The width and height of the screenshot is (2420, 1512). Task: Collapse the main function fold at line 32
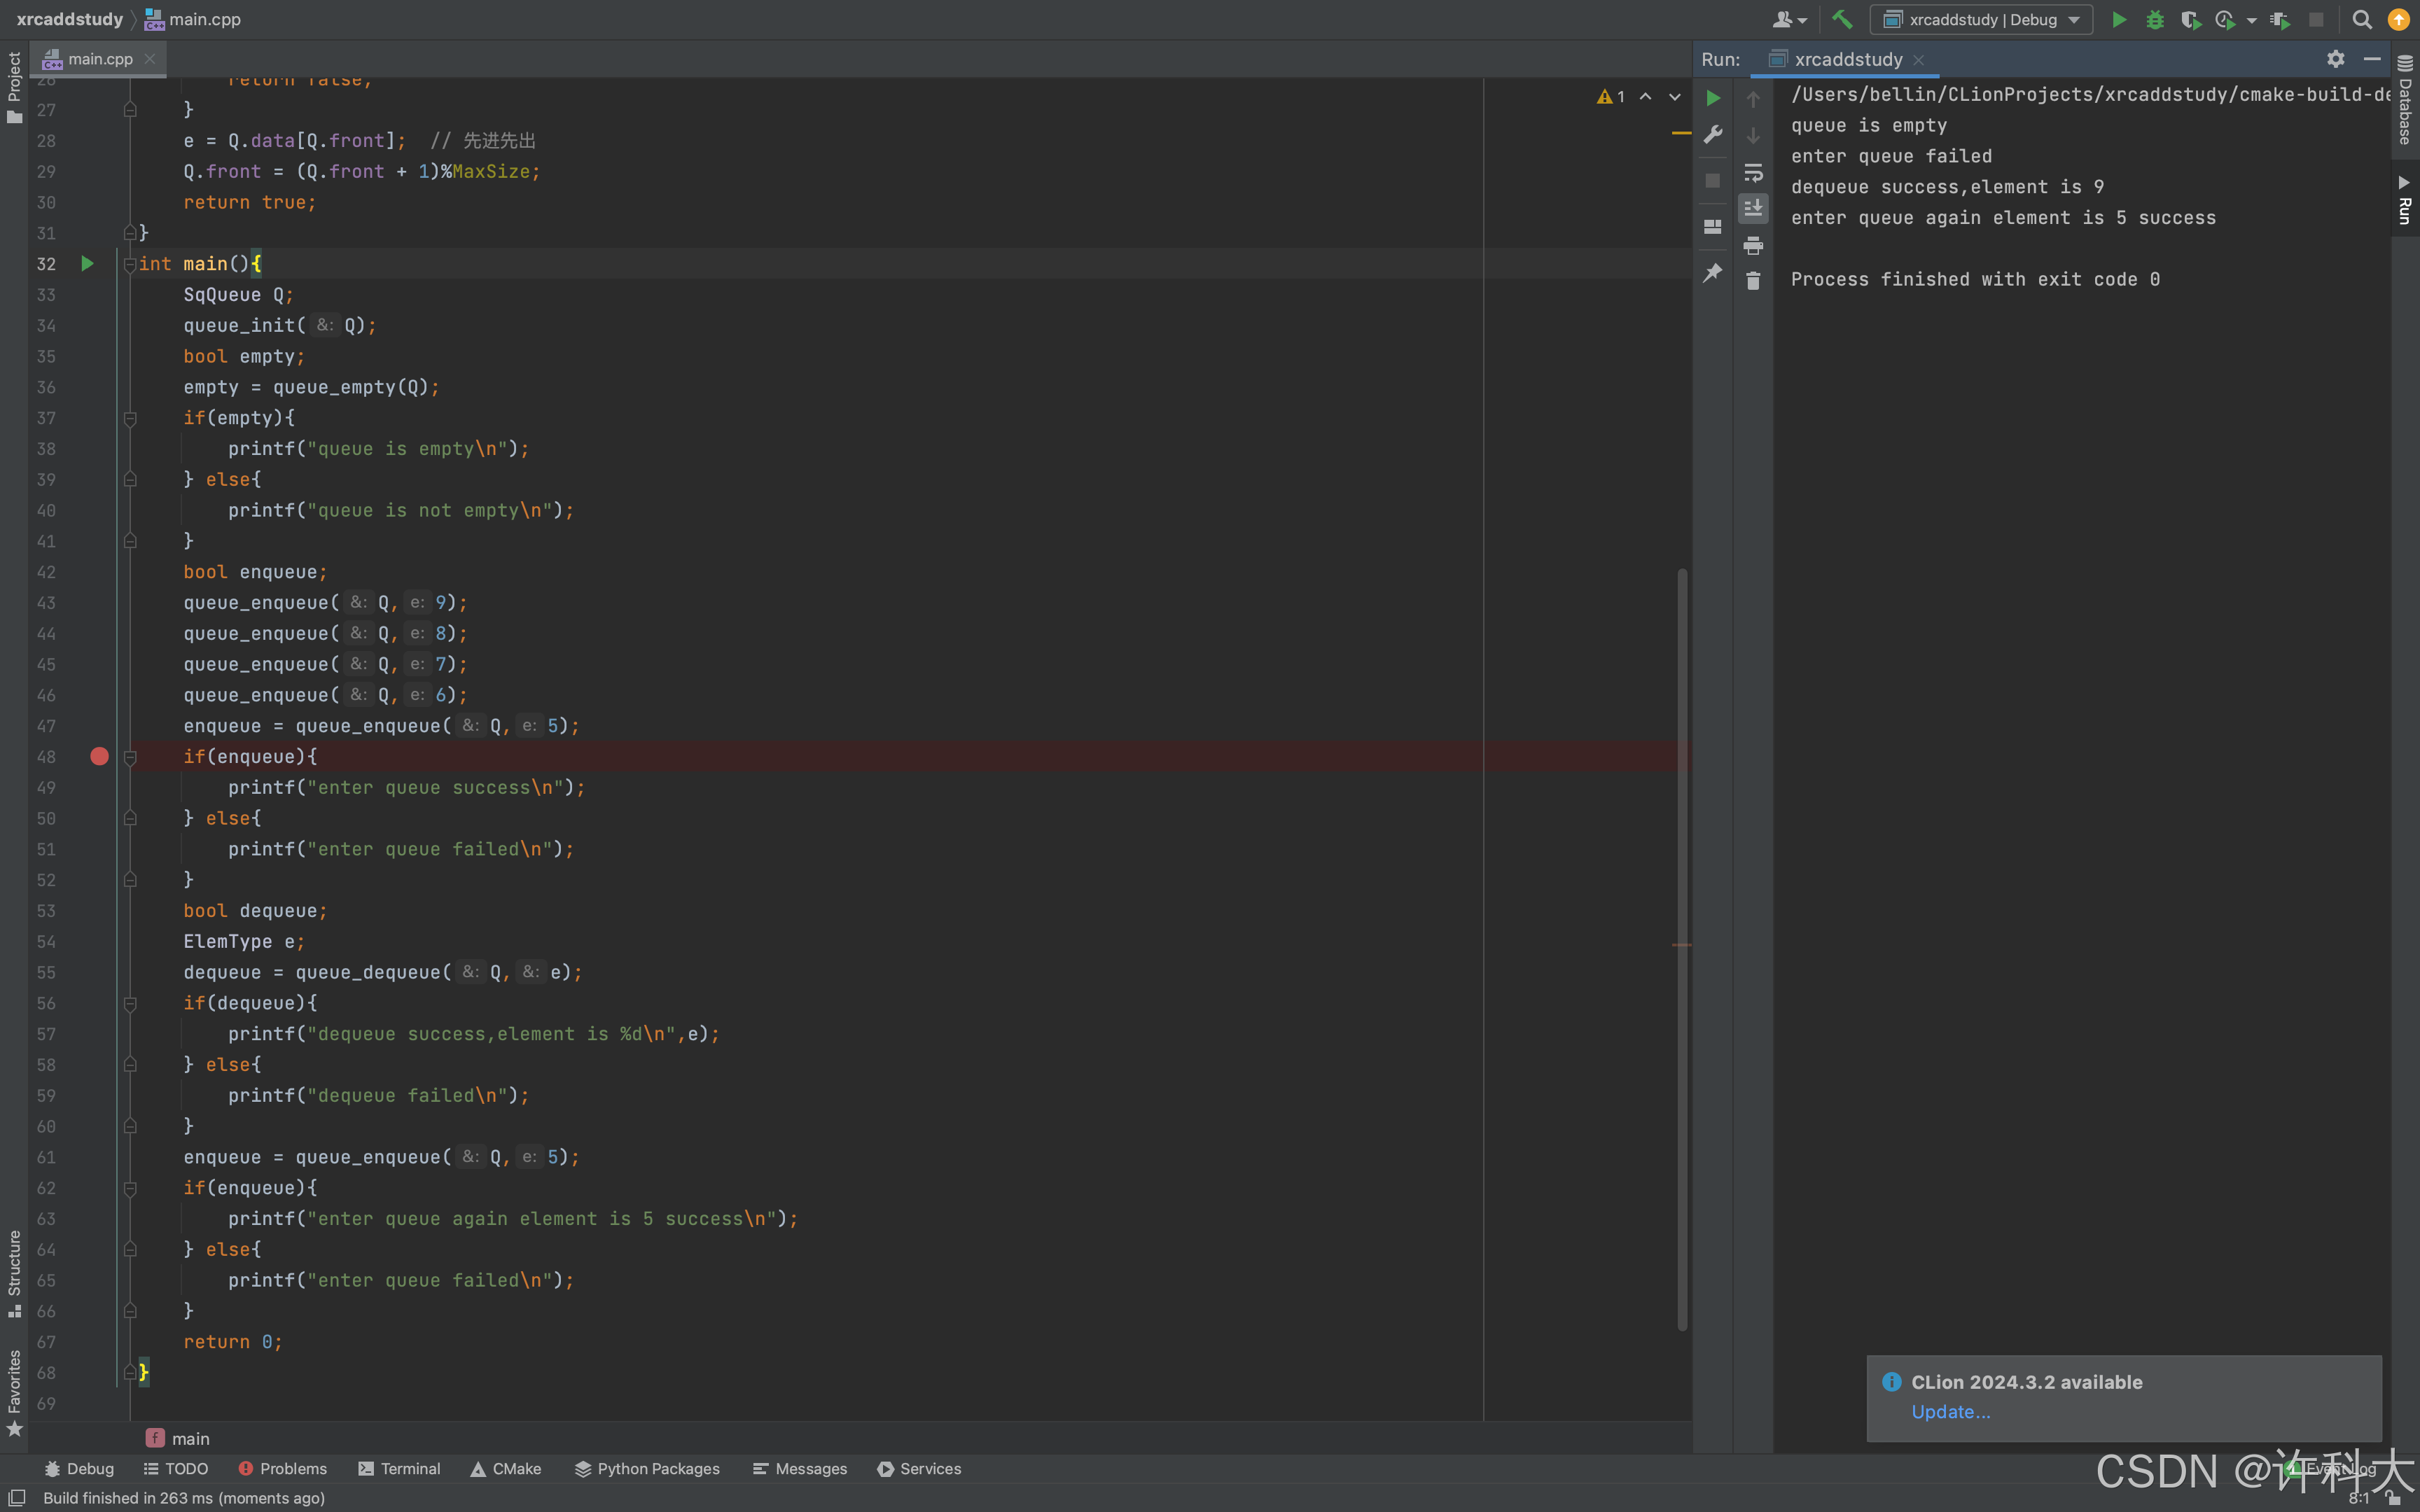pos(130,264)
